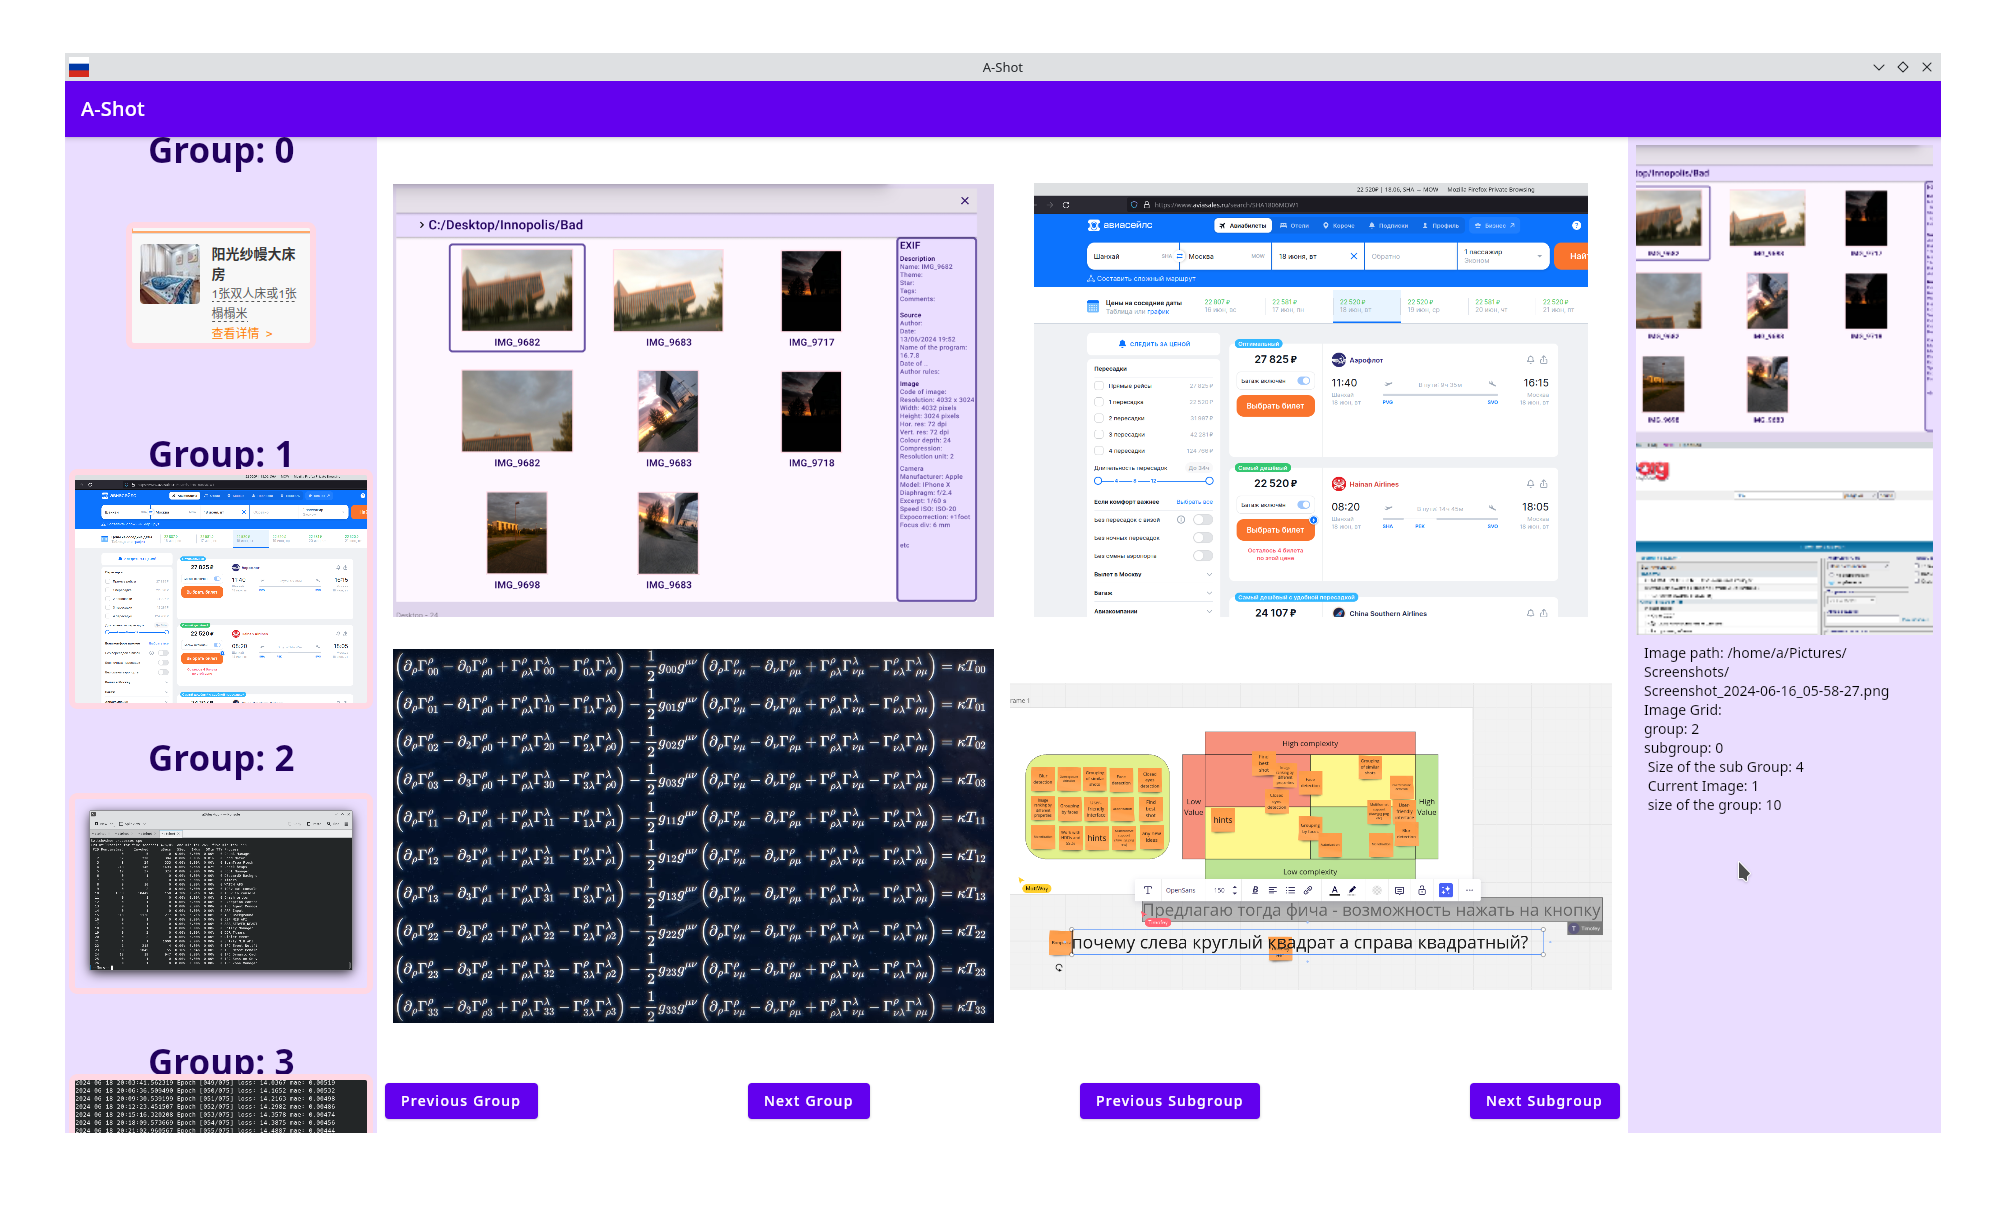2006x1210 pixels.
Task: Click the link icon in the whiteboard toolbar
Action: click(x=1308, y=890)
